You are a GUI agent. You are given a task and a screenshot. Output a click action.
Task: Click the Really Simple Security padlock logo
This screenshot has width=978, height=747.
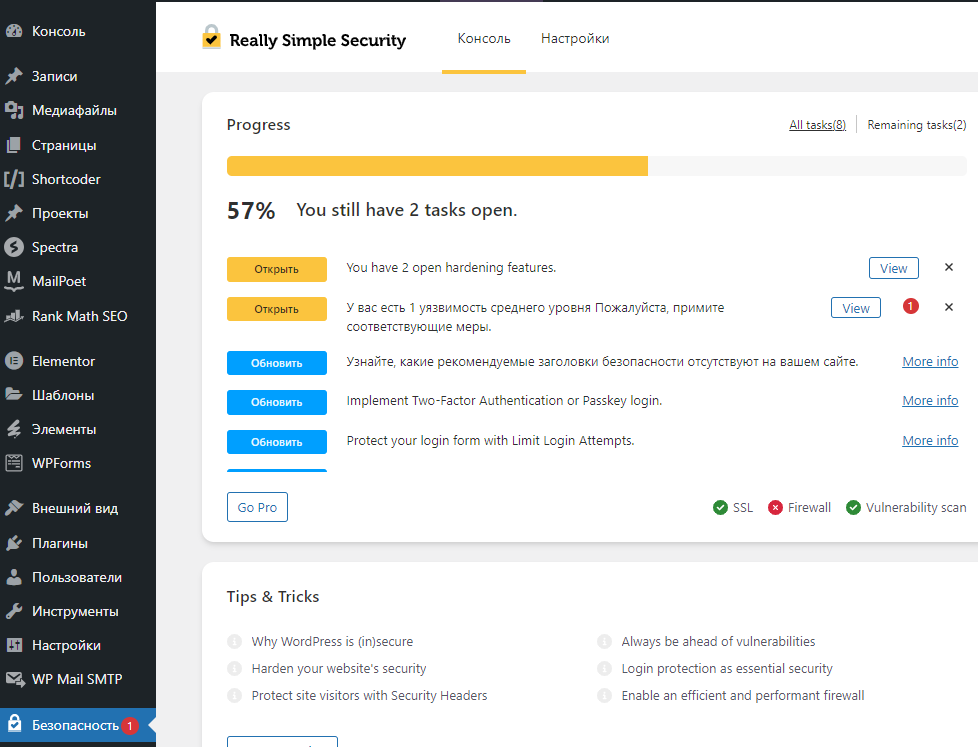(211, 37)
